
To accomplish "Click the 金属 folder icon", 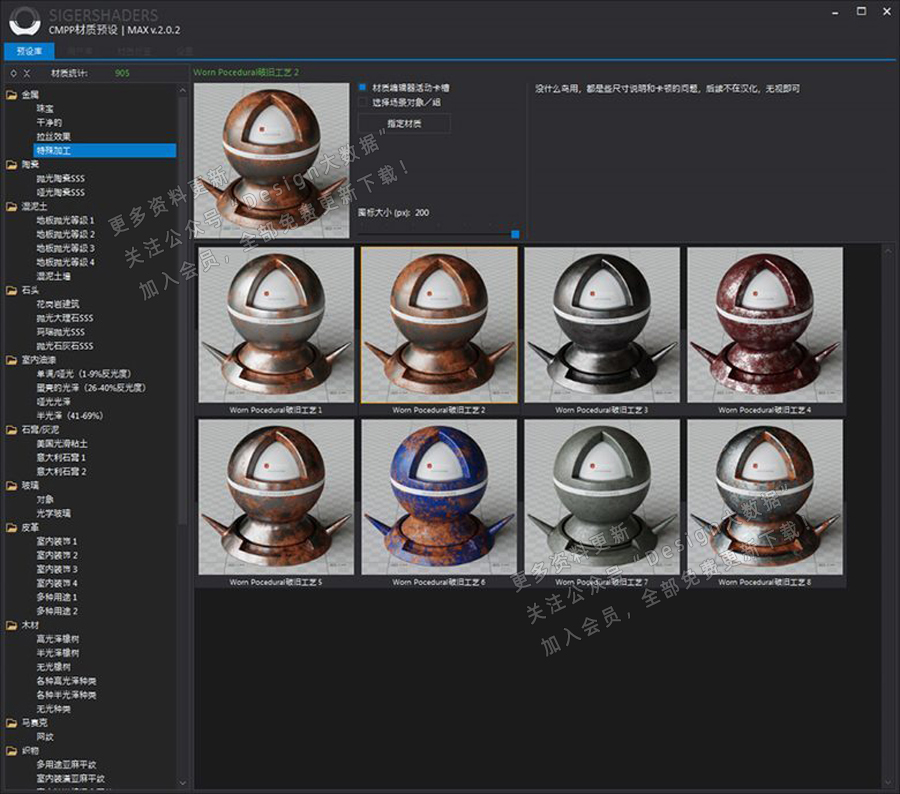I will click(x=12, y=95).
